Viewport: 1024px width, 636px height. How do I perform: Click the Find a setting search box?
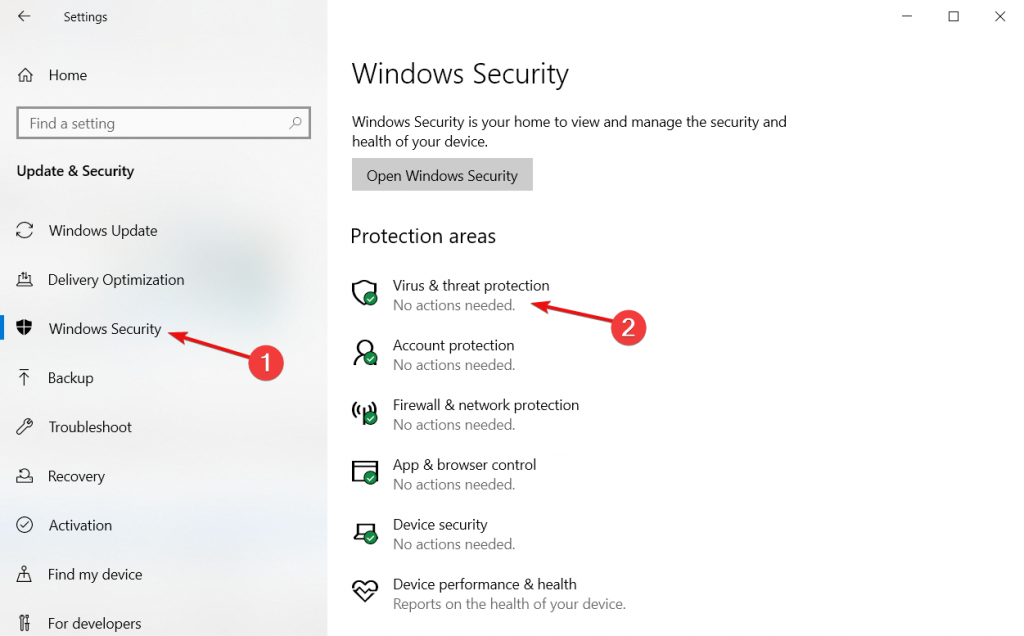click(150, 122)
